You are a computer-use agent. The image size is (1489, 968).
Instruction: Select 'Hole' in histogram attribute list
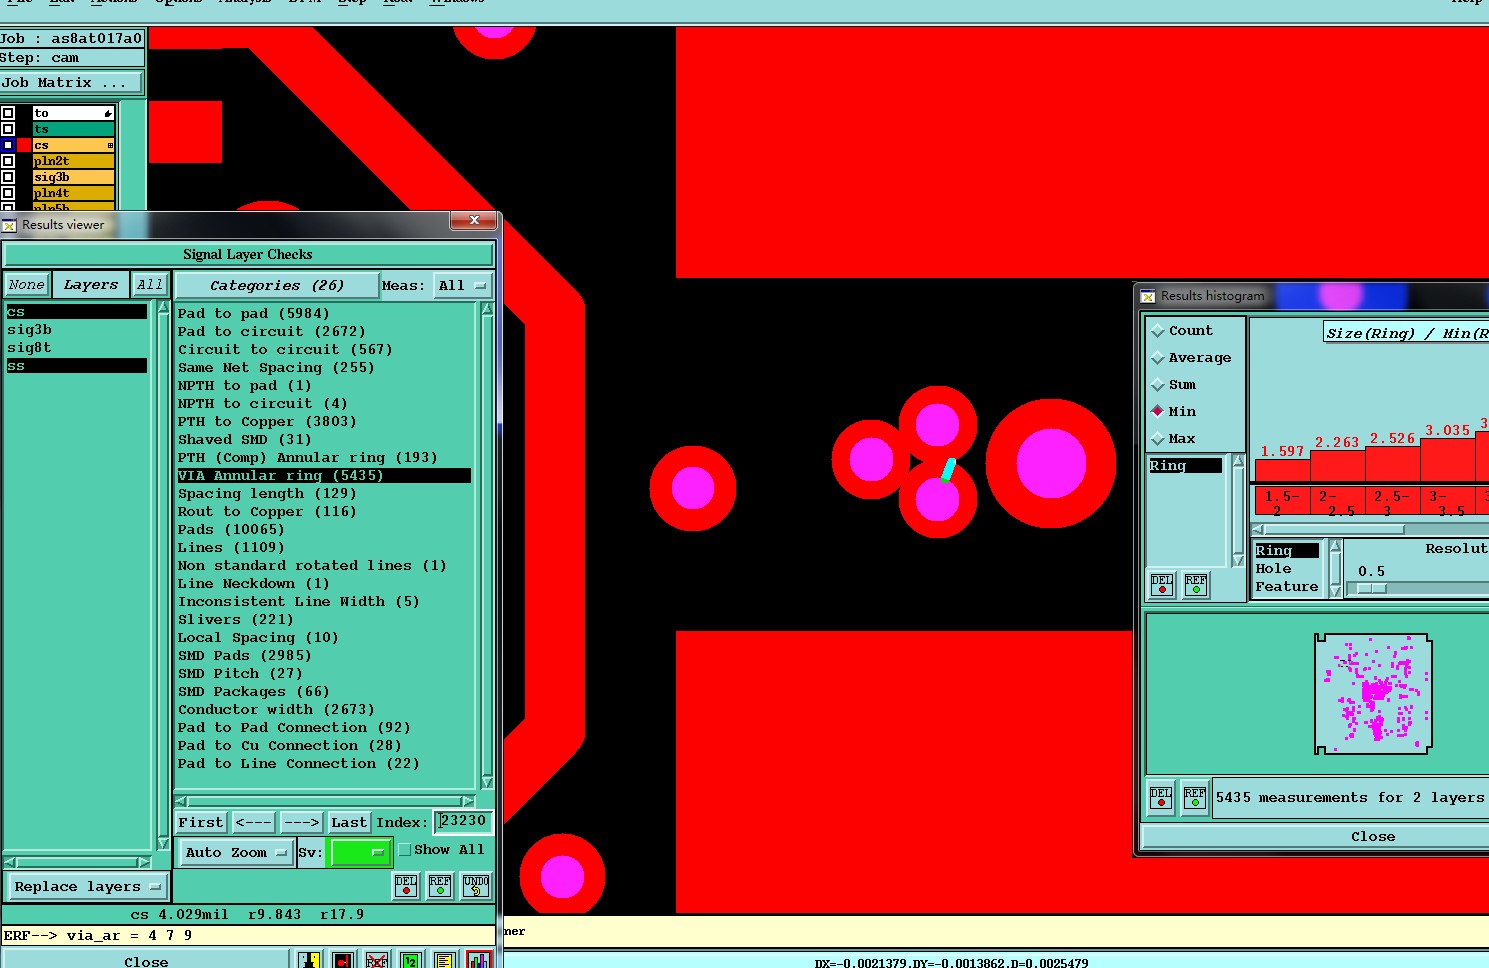coord(1273,569)
